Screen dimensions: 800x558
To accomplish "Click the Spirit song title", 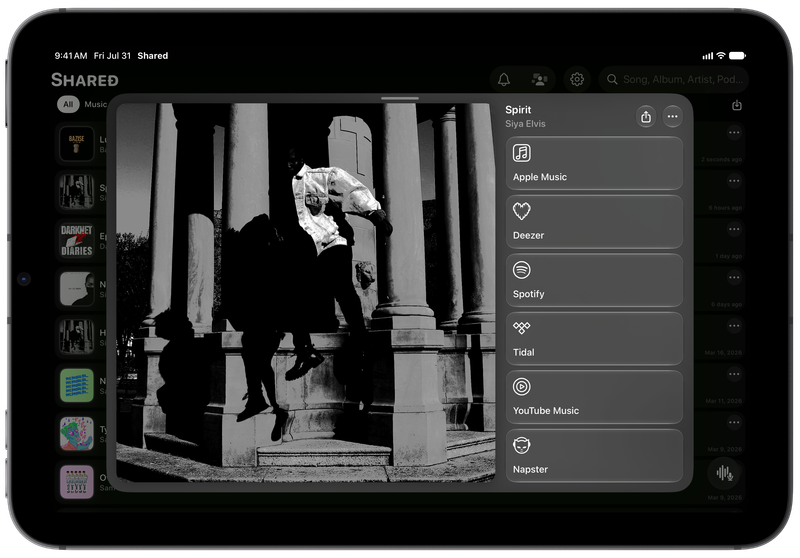I will pos(518,110).
